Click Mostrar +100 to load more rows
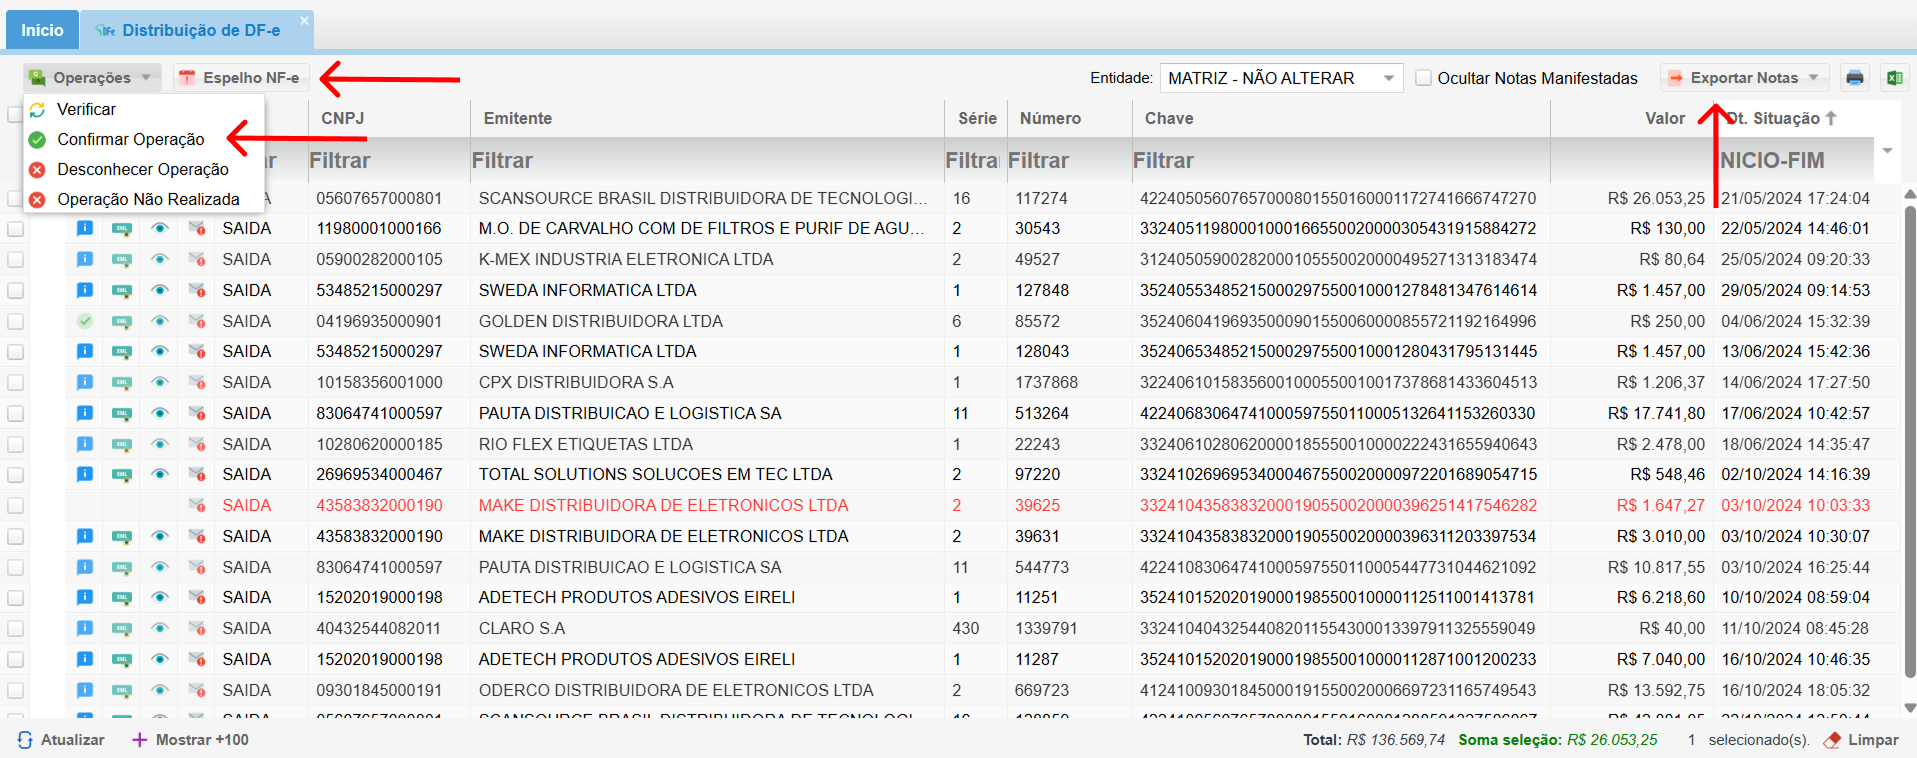Screen dimensions: 1917x758 190,740
